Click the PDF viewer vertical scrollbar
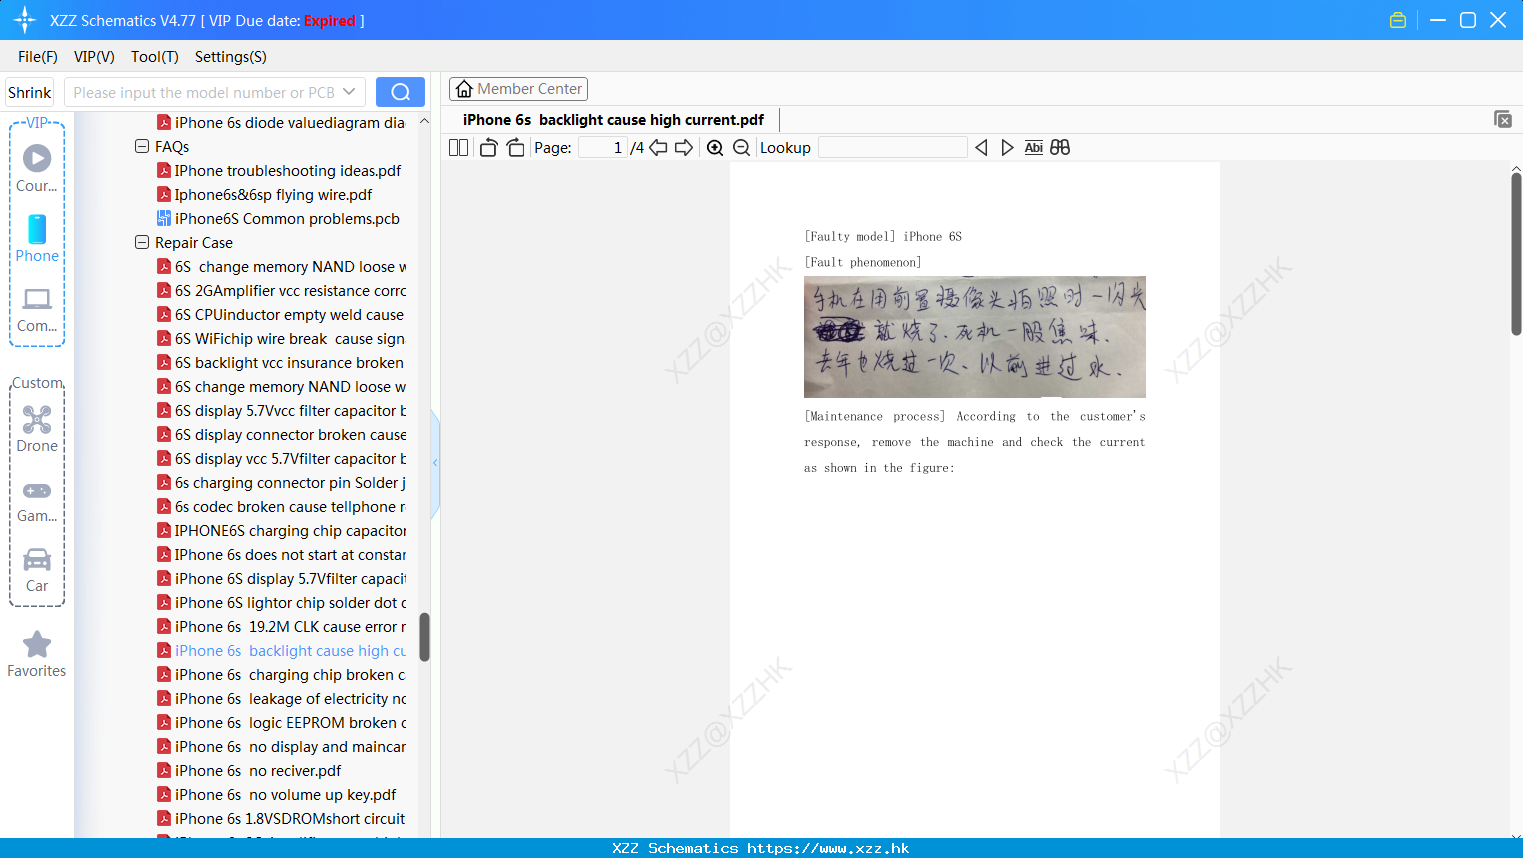The image size is (1523, 858). tap(1516, 254)
